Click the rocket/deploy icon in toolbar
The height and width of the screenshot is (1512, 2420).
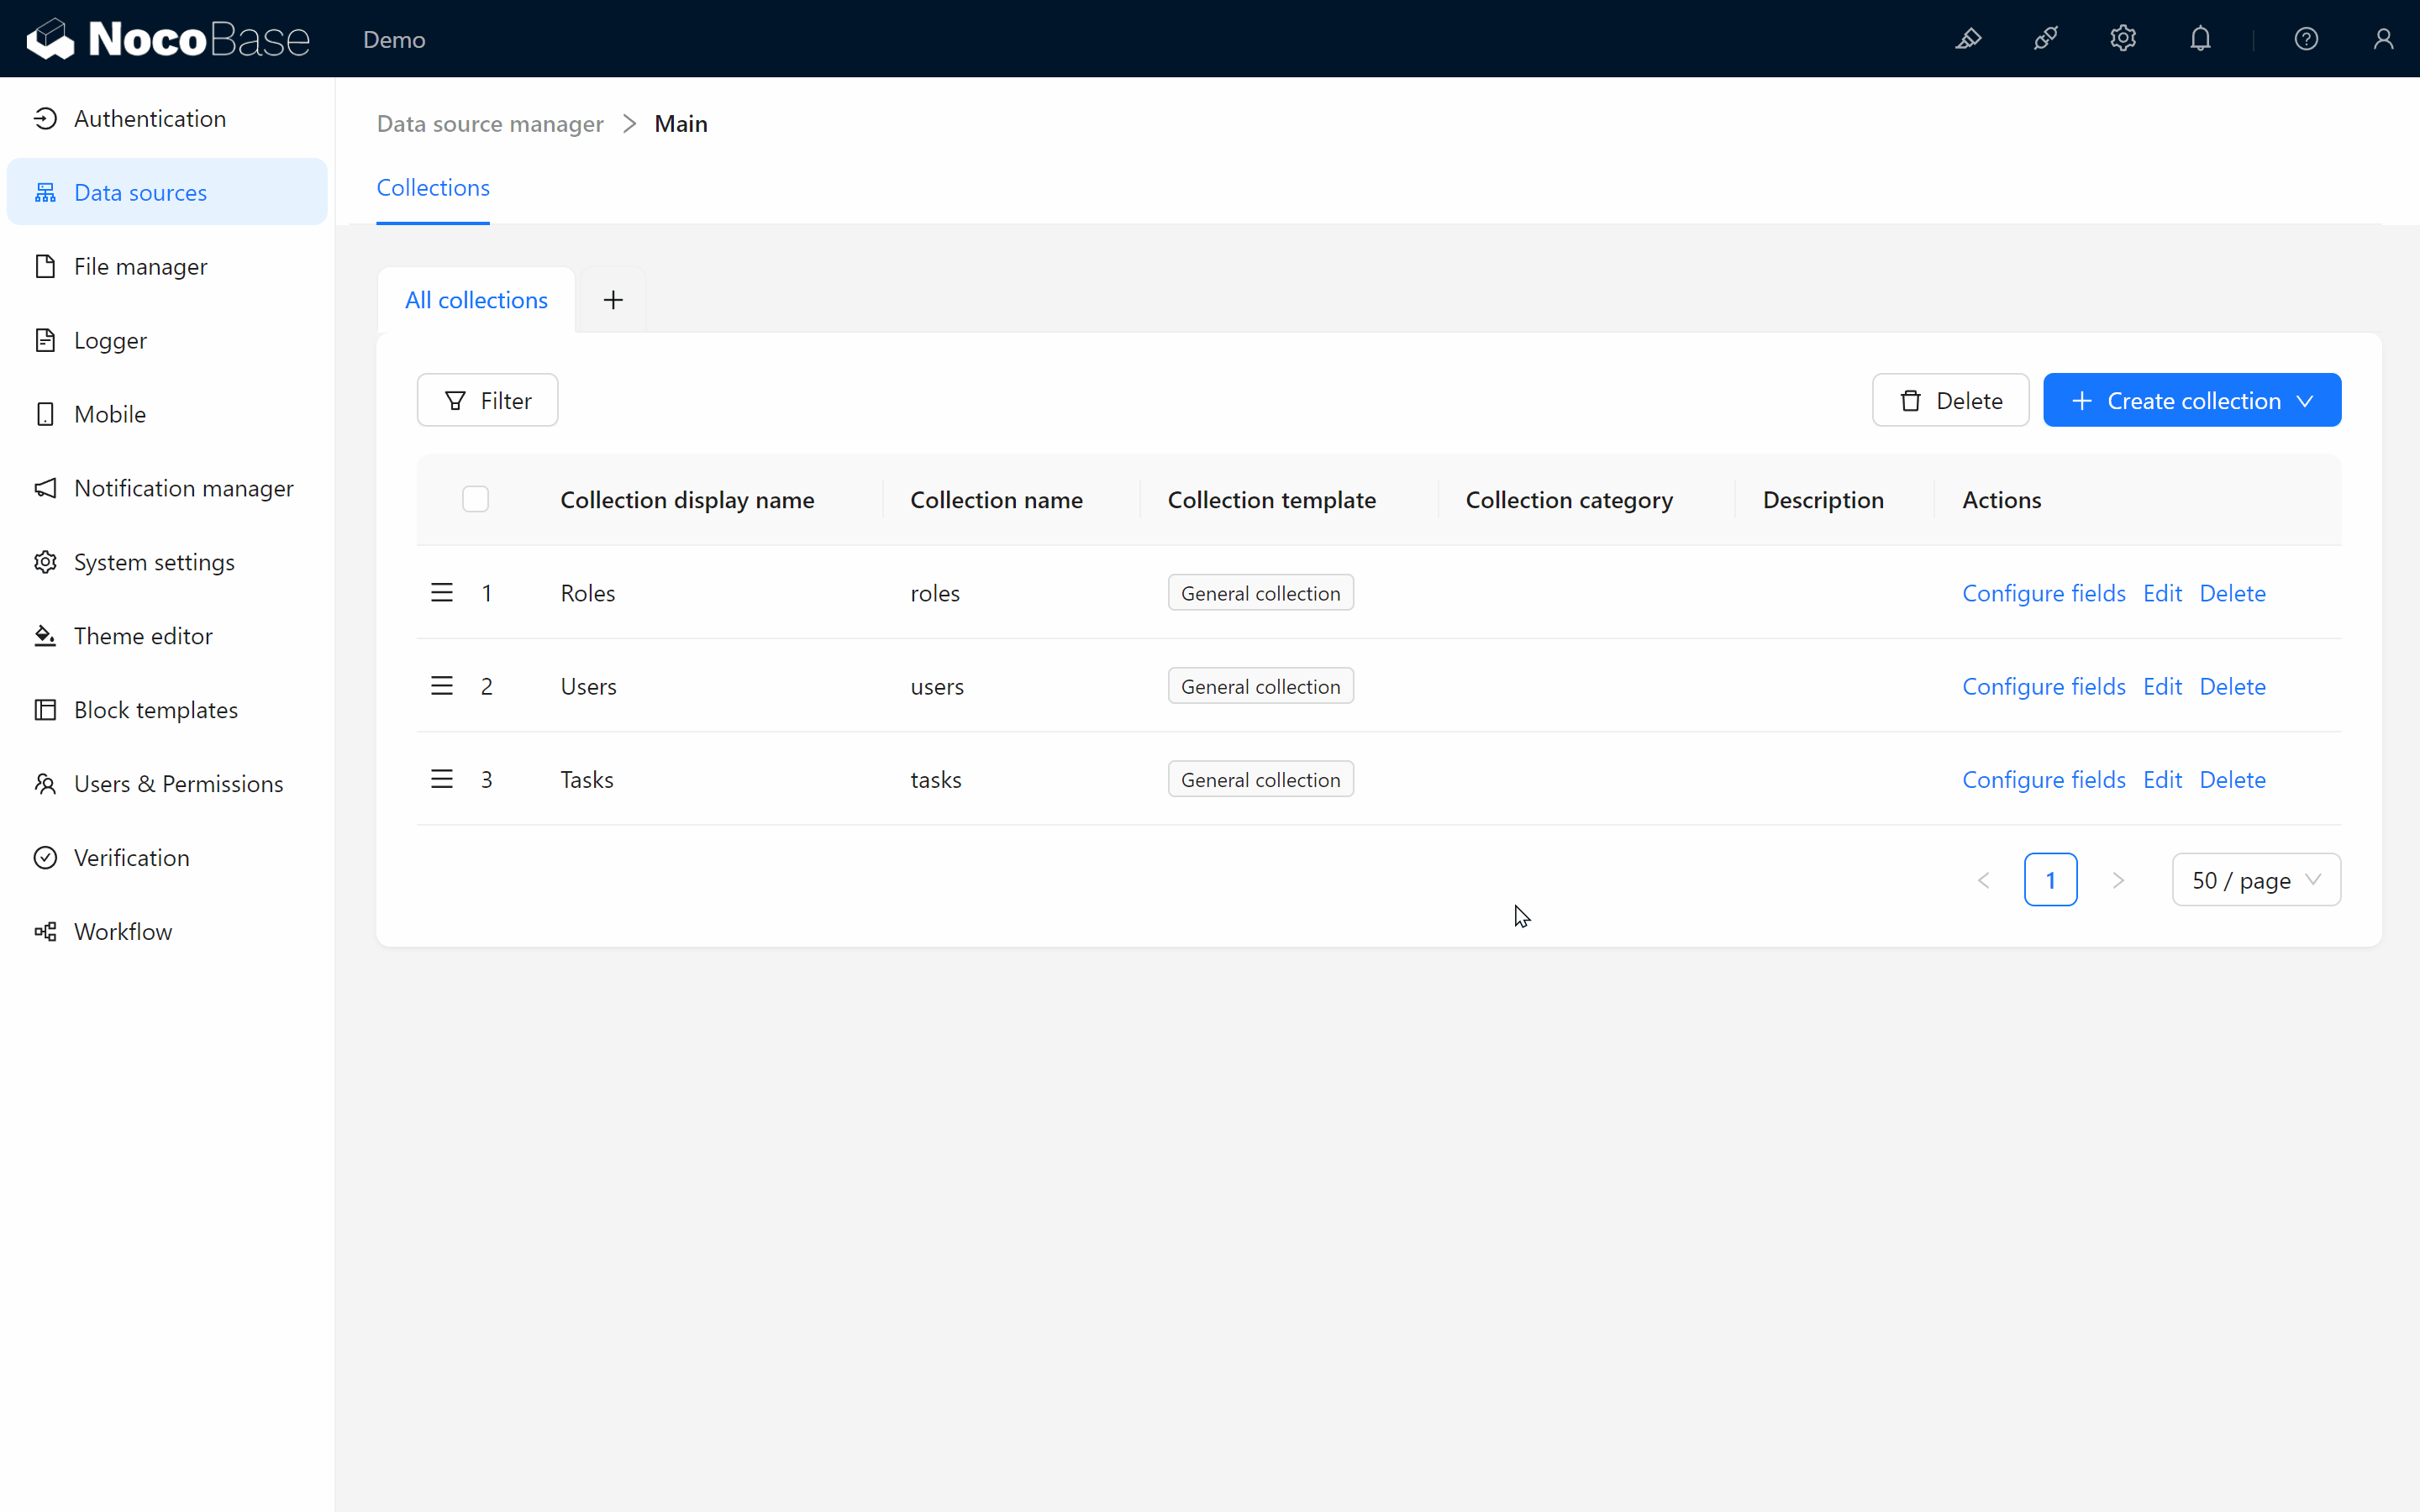click(2047, 39)
